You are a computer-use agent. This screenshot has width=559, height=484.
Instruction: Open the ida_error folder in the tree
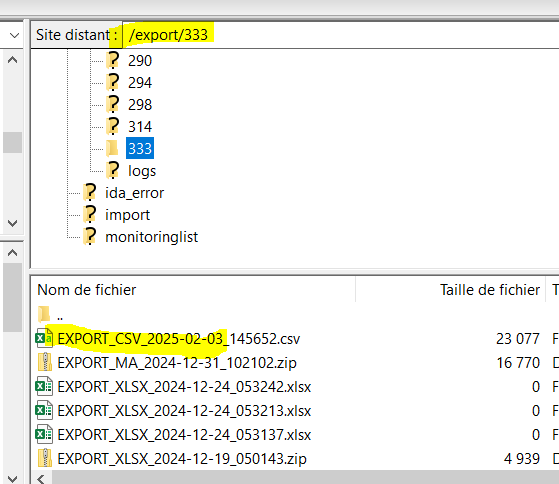[x=134, y=193]
